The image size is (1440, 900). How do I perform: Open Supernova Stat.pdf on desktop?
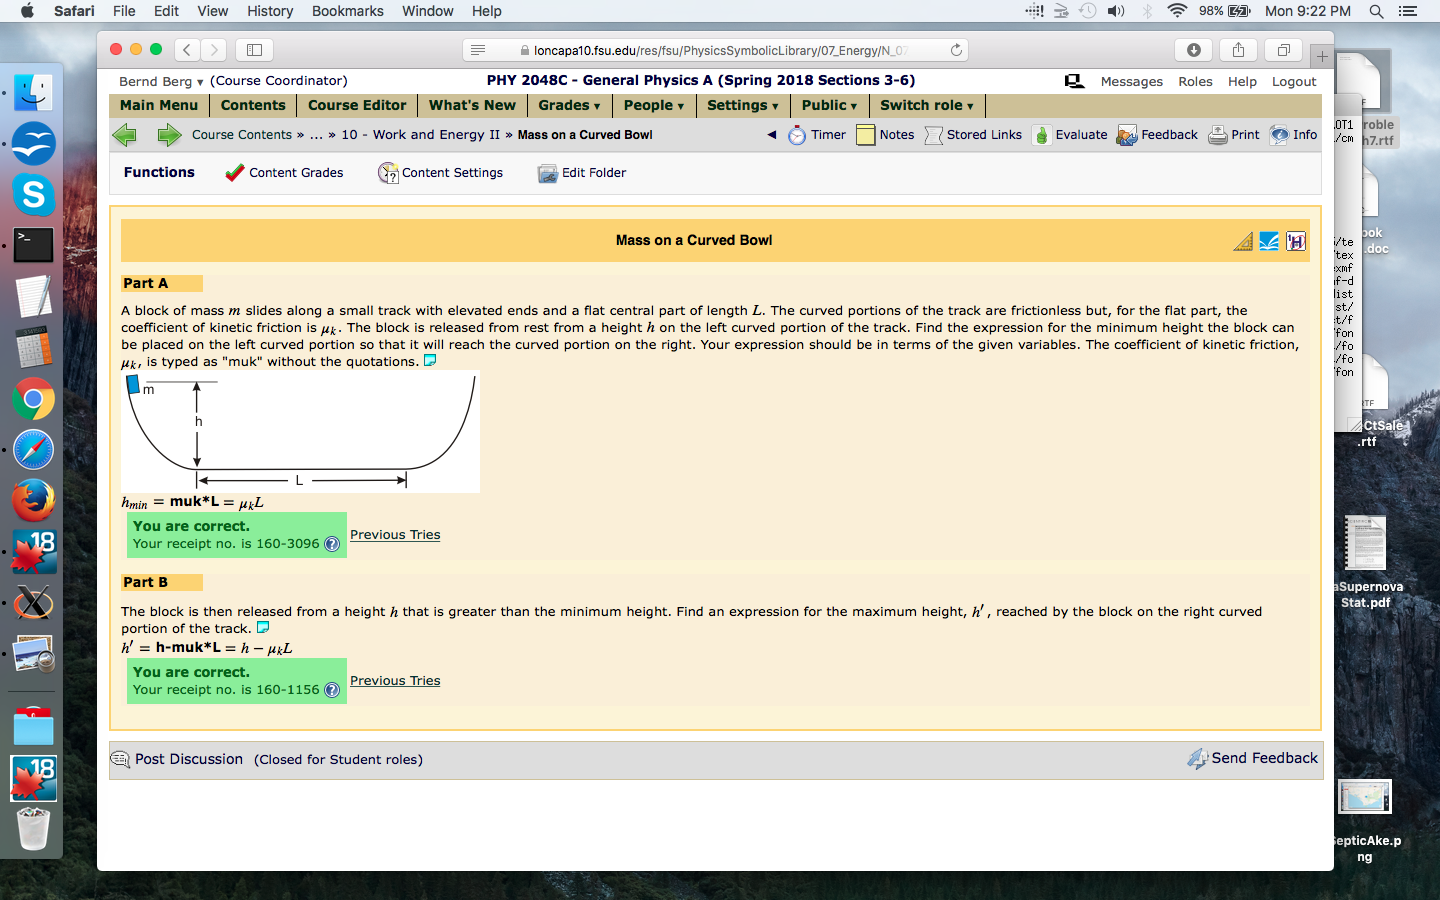point(1366,562)
